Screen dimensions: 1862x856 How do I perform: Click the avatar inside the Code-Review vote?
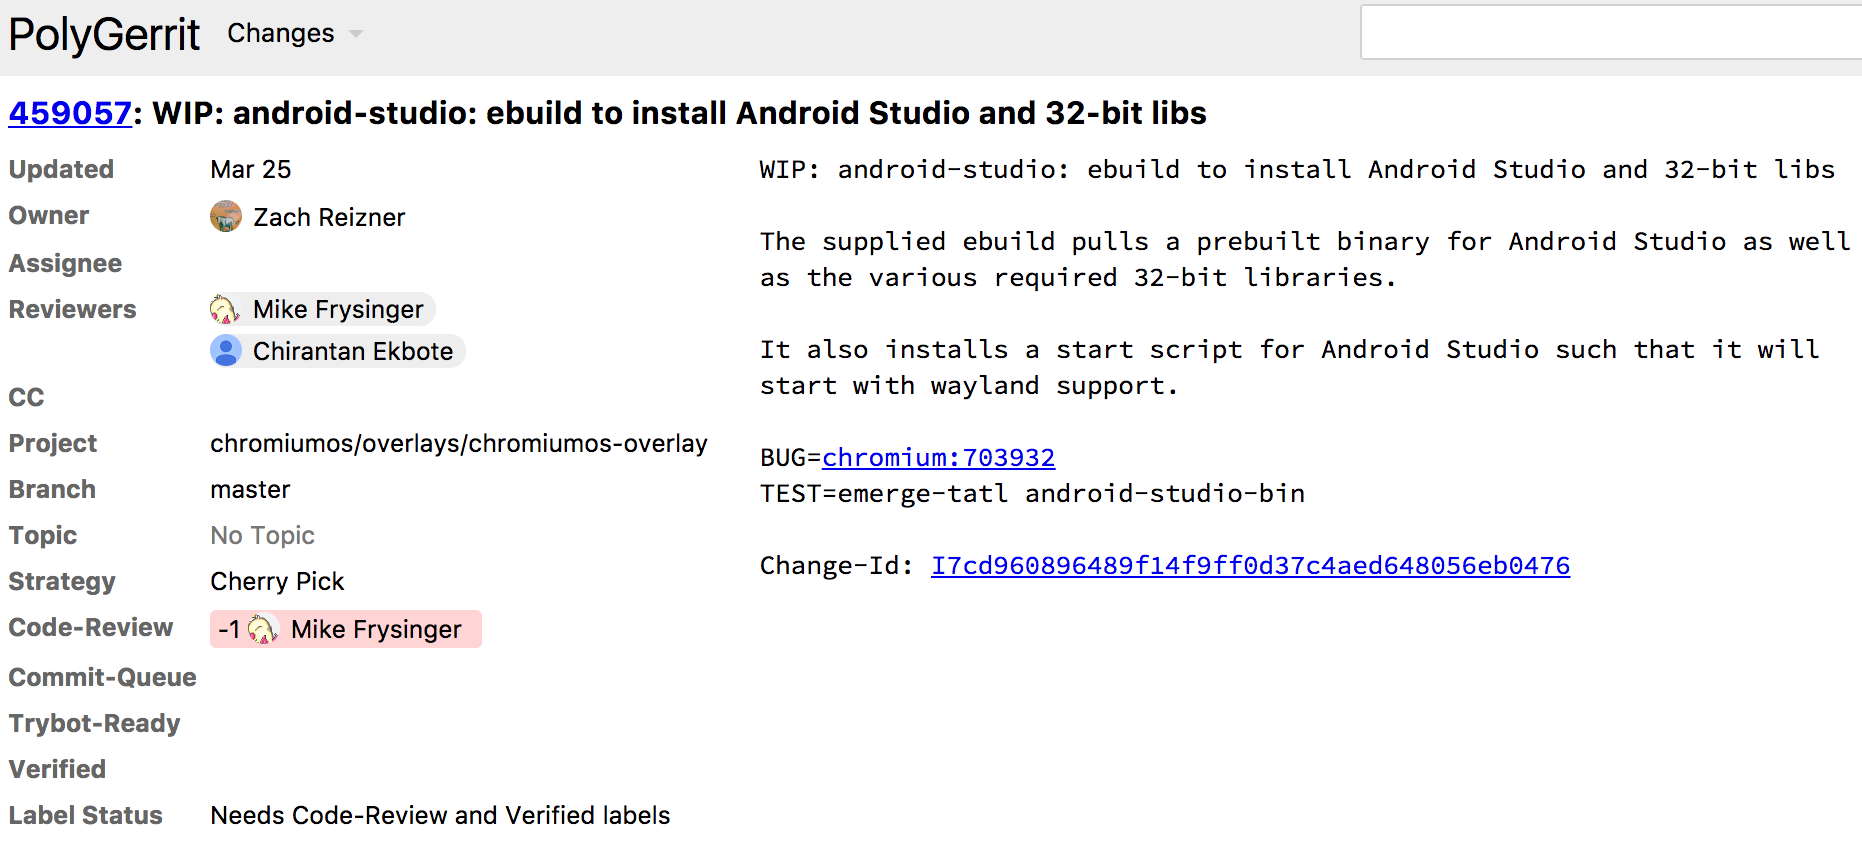coord(263,629)
